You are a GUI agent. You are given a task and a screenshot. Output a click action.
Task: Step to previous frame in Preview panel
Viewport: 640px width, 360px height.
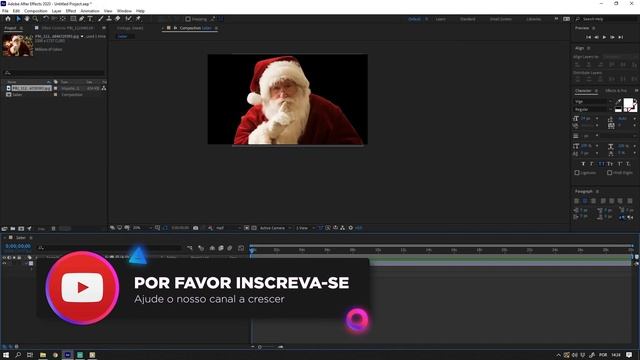596,37
